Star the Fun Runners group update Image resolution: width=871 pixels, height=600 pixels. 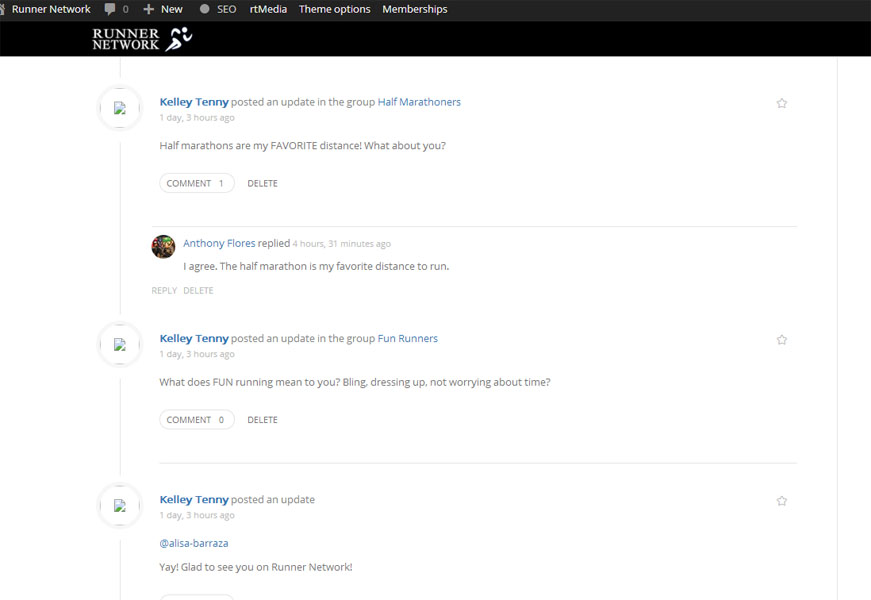point(782,340)
